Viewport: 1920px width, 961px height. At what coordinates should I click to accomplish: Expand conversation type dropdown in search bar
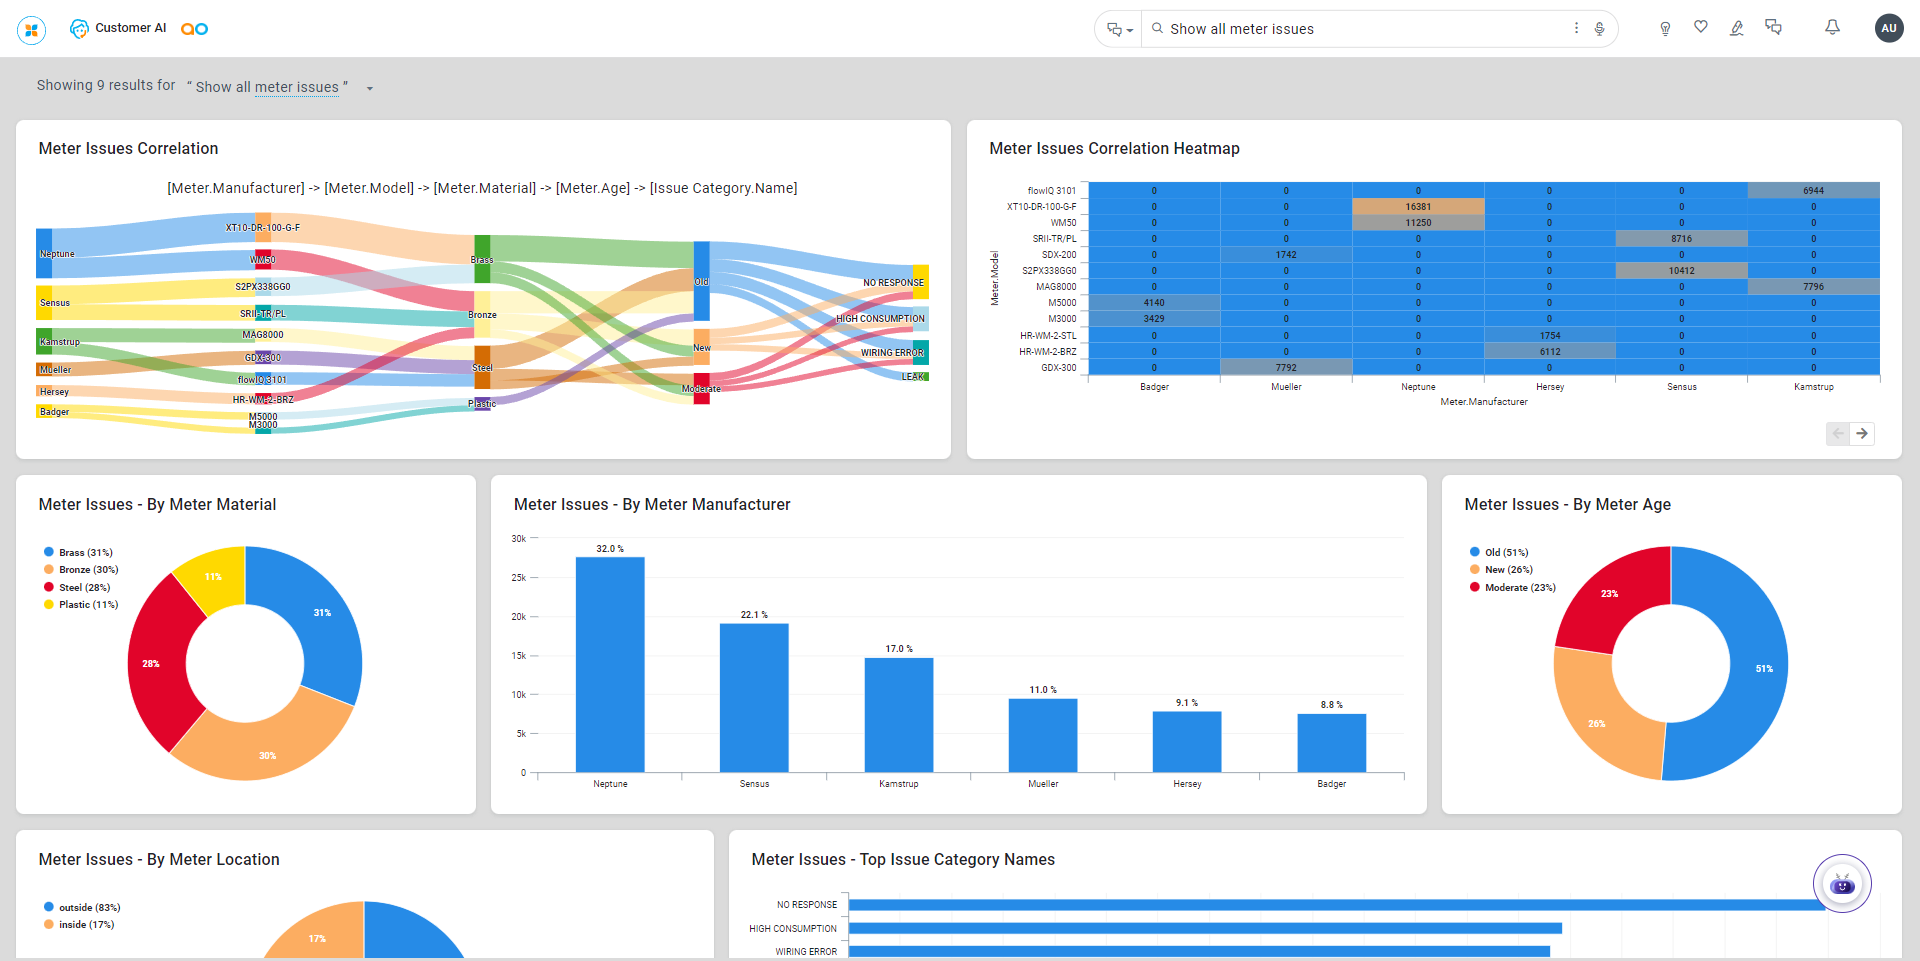[1119, 30]
